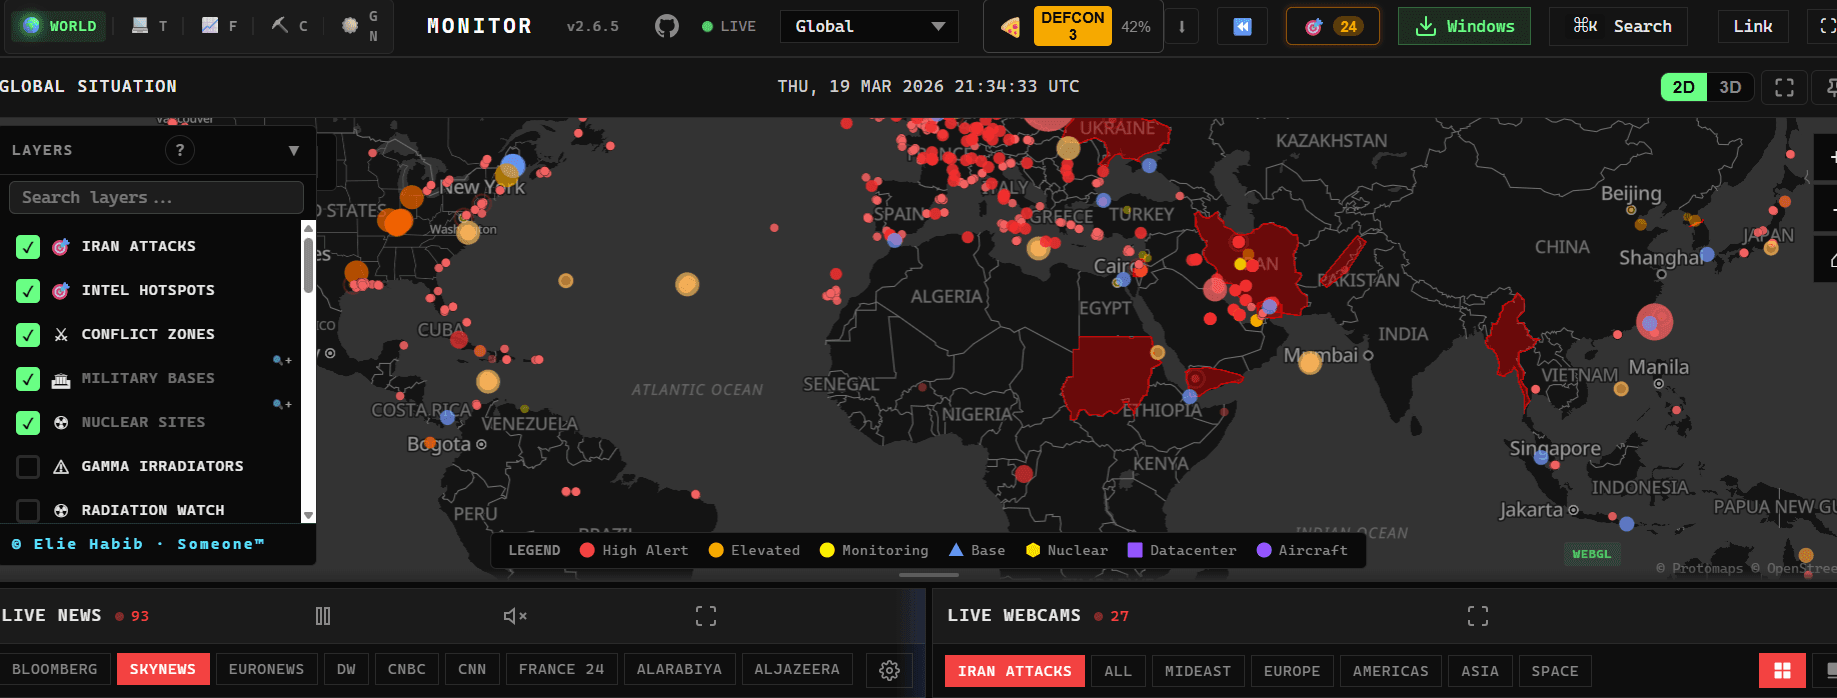
Task: Enable the RADIATION WATCH layer
Action: [28, 510]
